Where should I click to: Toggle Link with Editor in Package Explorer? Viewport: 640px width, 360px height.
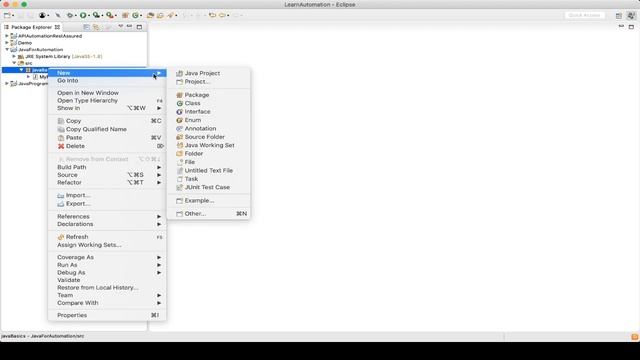[96, 27]
